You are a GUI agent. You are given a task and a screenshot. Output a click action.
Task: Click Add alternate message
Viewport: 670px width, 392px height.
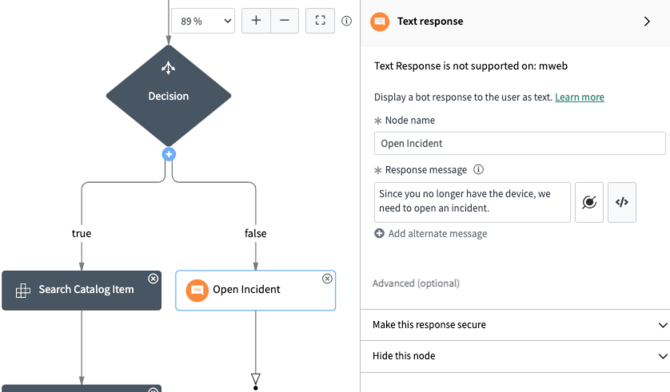click(431, 233)
